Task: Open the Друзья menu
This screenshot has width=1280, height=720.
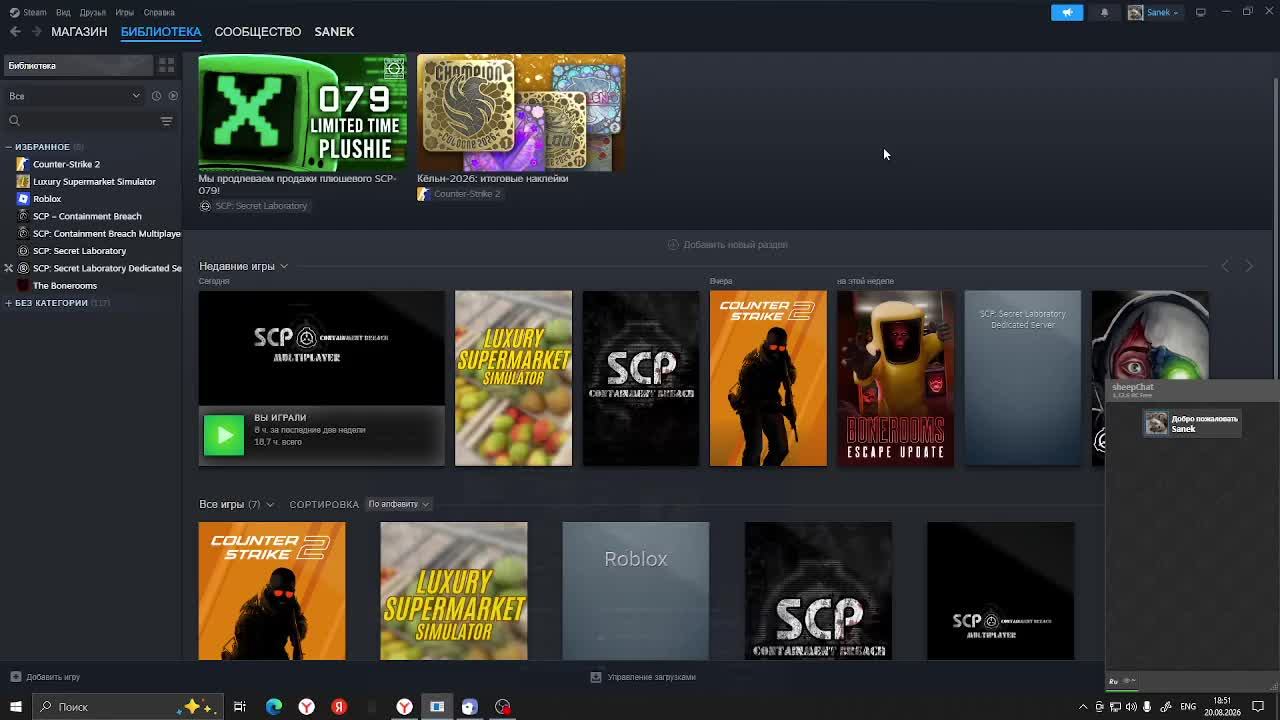Action: [92, 12]
